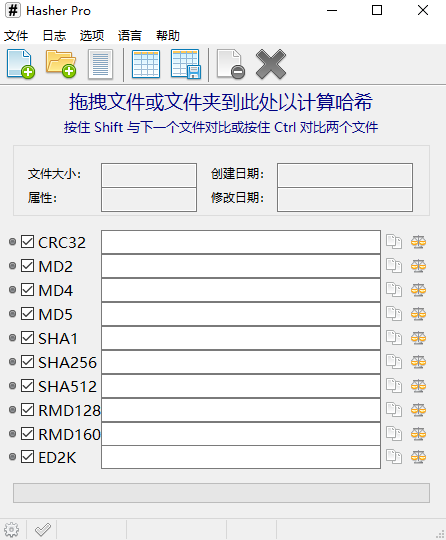The height and width of the screenshot is (540, 446).
Task: Uncheck the RMD160 checkbox
Action: point(27,434)
